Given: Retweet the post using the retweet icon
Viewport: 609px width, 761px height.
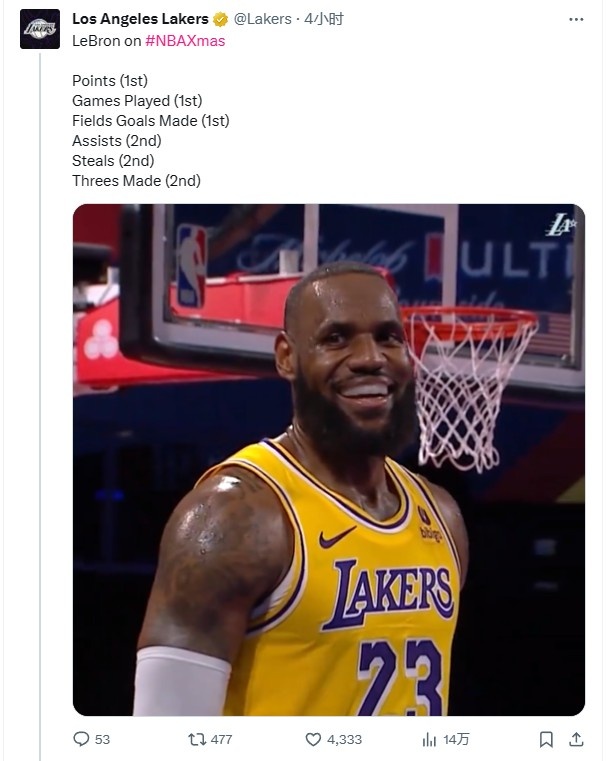Looking at the screenshot, I should pos(197,739).
